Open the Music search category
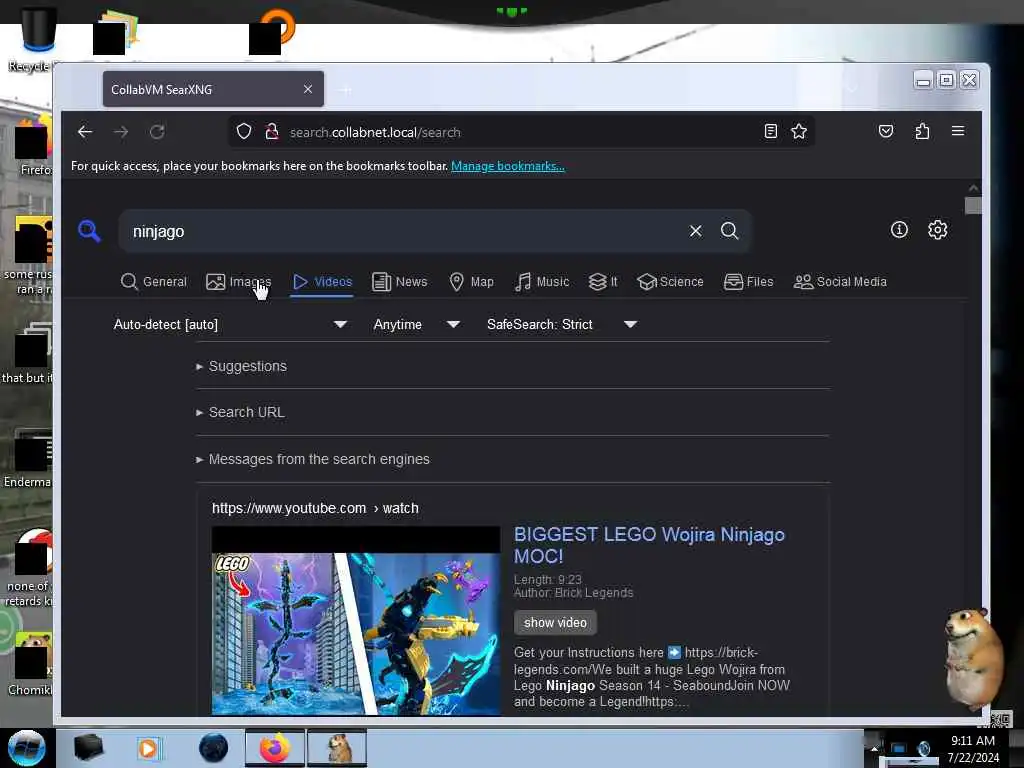The height and width of the screenshot is (768, 1024). tap(541, 281)
